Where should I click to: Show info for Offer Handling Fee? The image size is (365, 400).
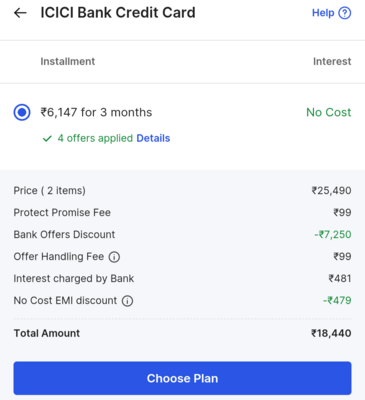(114, 257)
